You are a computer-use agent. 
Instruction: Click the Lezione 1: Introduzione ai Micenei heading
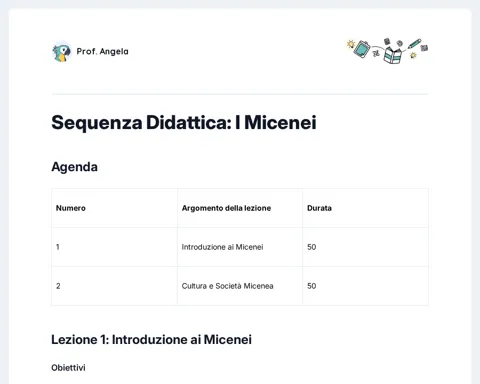click(x=151, y=340)
